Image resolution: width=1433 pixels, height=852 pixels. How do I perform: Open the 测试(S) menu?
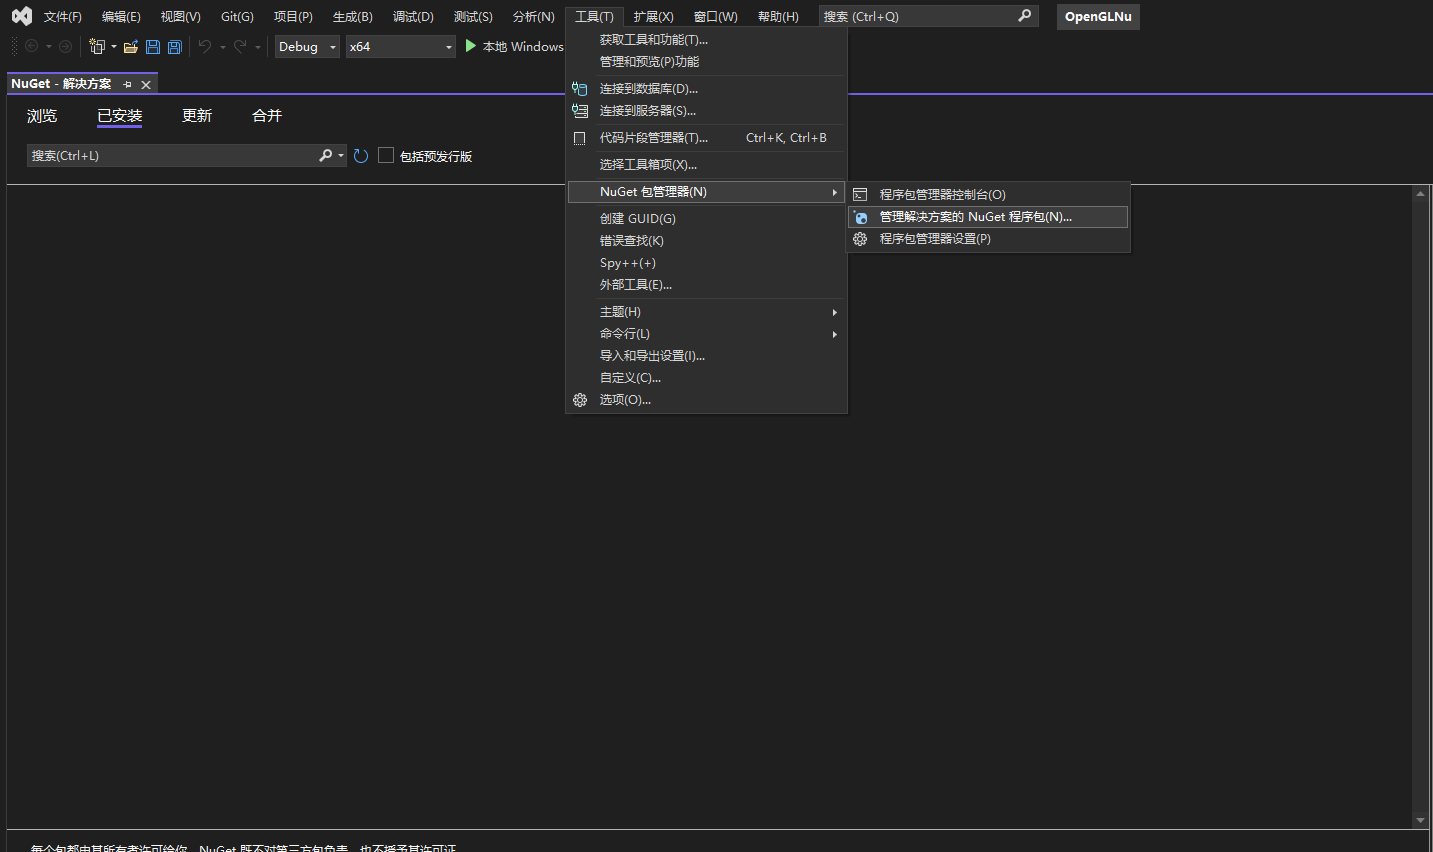click(473, 17)
